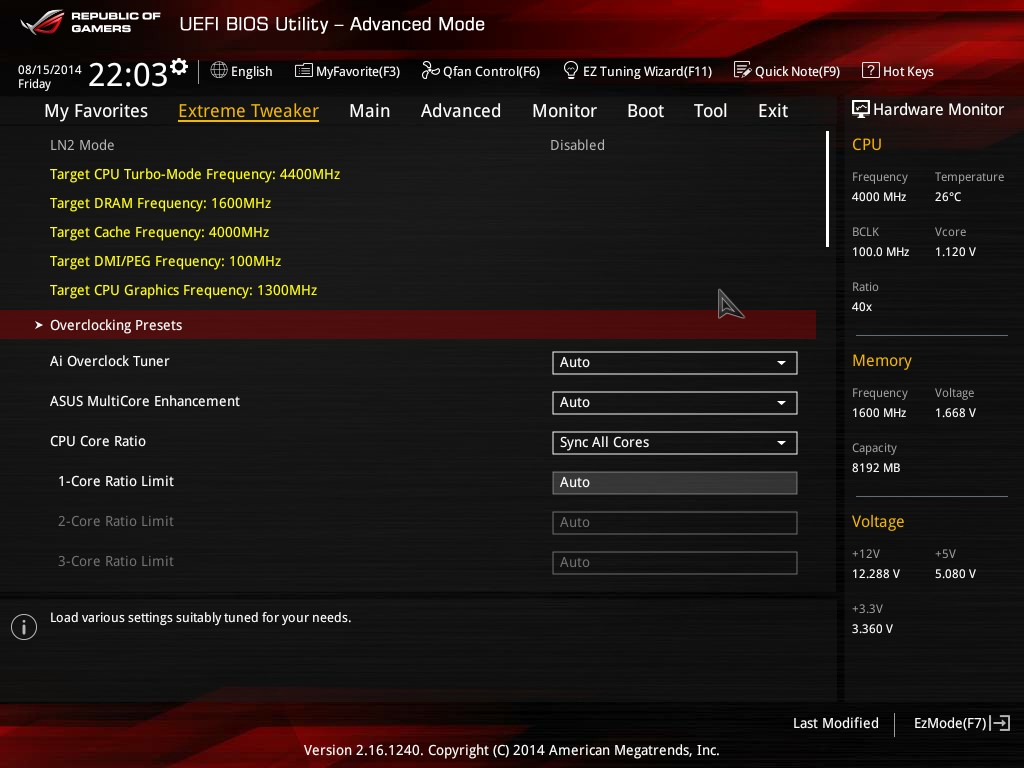
Task: Click the Republic of Gamers logo
Action: tap(90, 23)
